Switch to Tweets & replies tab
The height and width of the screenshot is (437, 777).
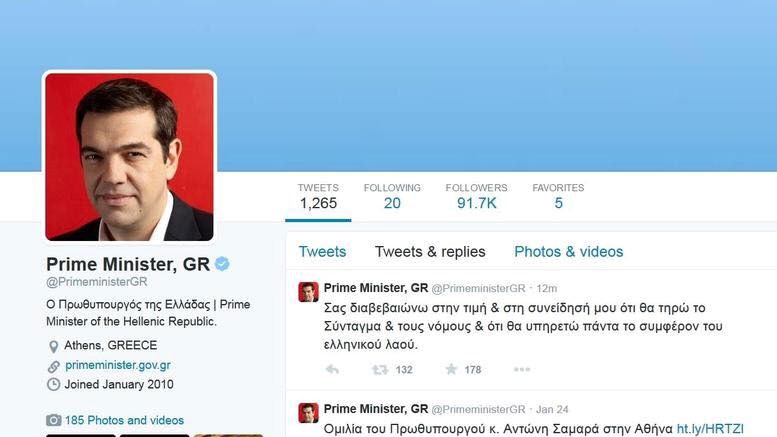pos(430,252)
